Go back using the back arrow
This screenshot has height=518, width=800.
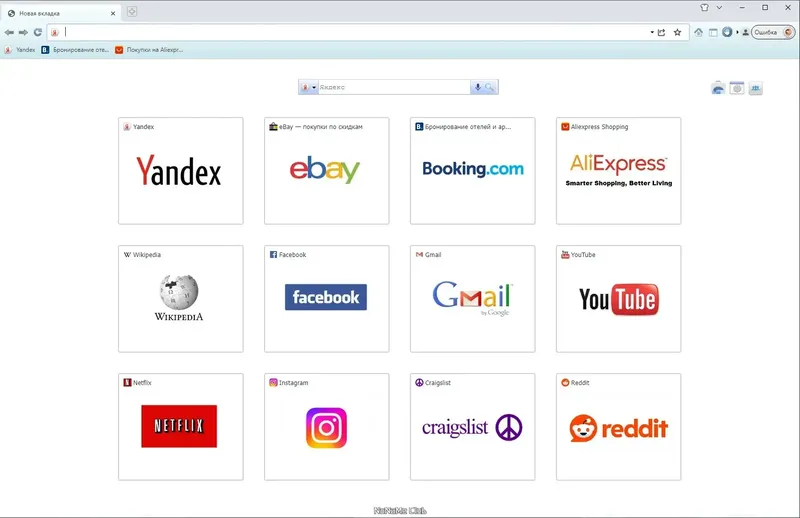9,32
